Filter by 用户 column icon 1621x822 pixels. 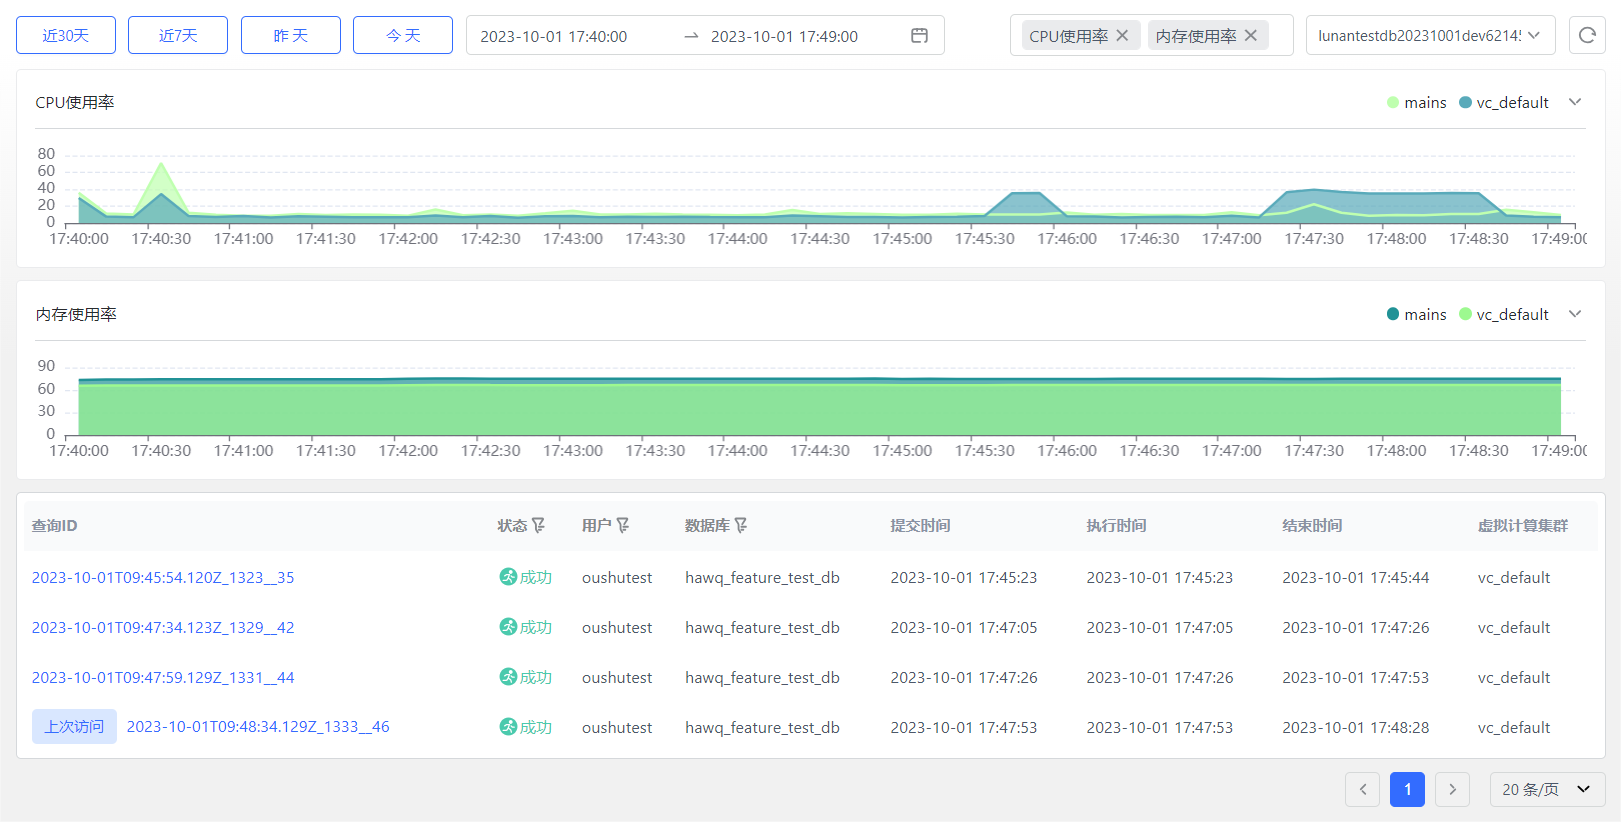[623, 526]
